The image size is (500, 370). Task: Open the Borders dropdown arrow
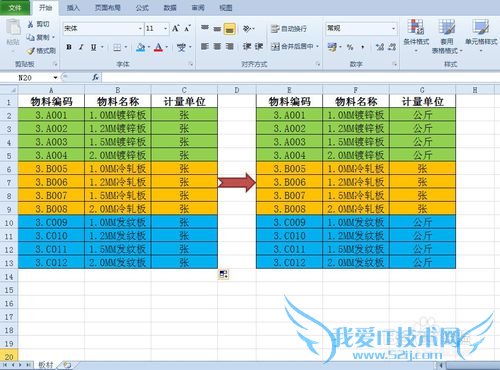tap(126, 47)
